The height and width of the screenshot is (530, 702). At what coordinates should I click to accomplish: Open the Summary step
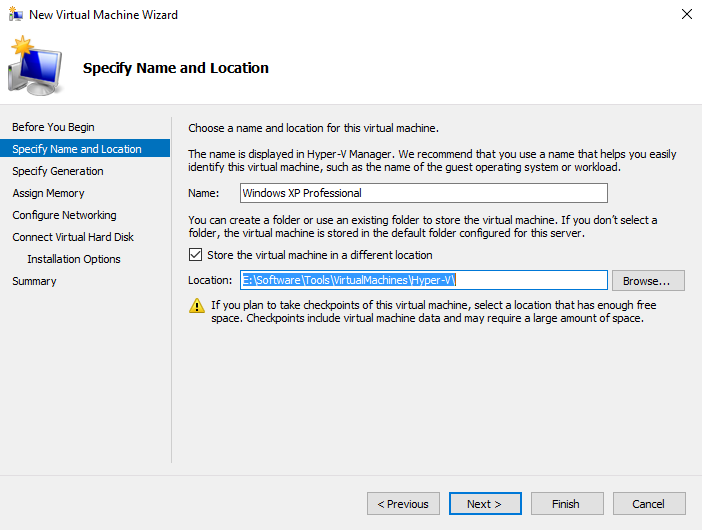click(x=34, y=281)
